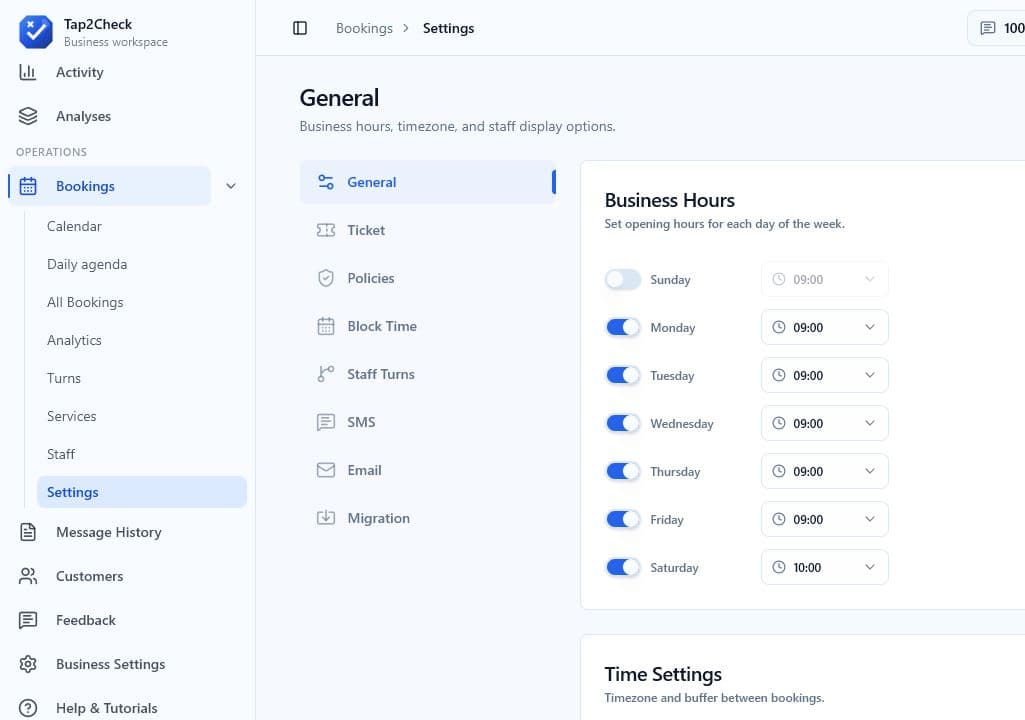Screen dimensions: 1025x720
Task: Open the Tuesday opening time dropdown
Action: pyautogui.click(x=824, y=375)
